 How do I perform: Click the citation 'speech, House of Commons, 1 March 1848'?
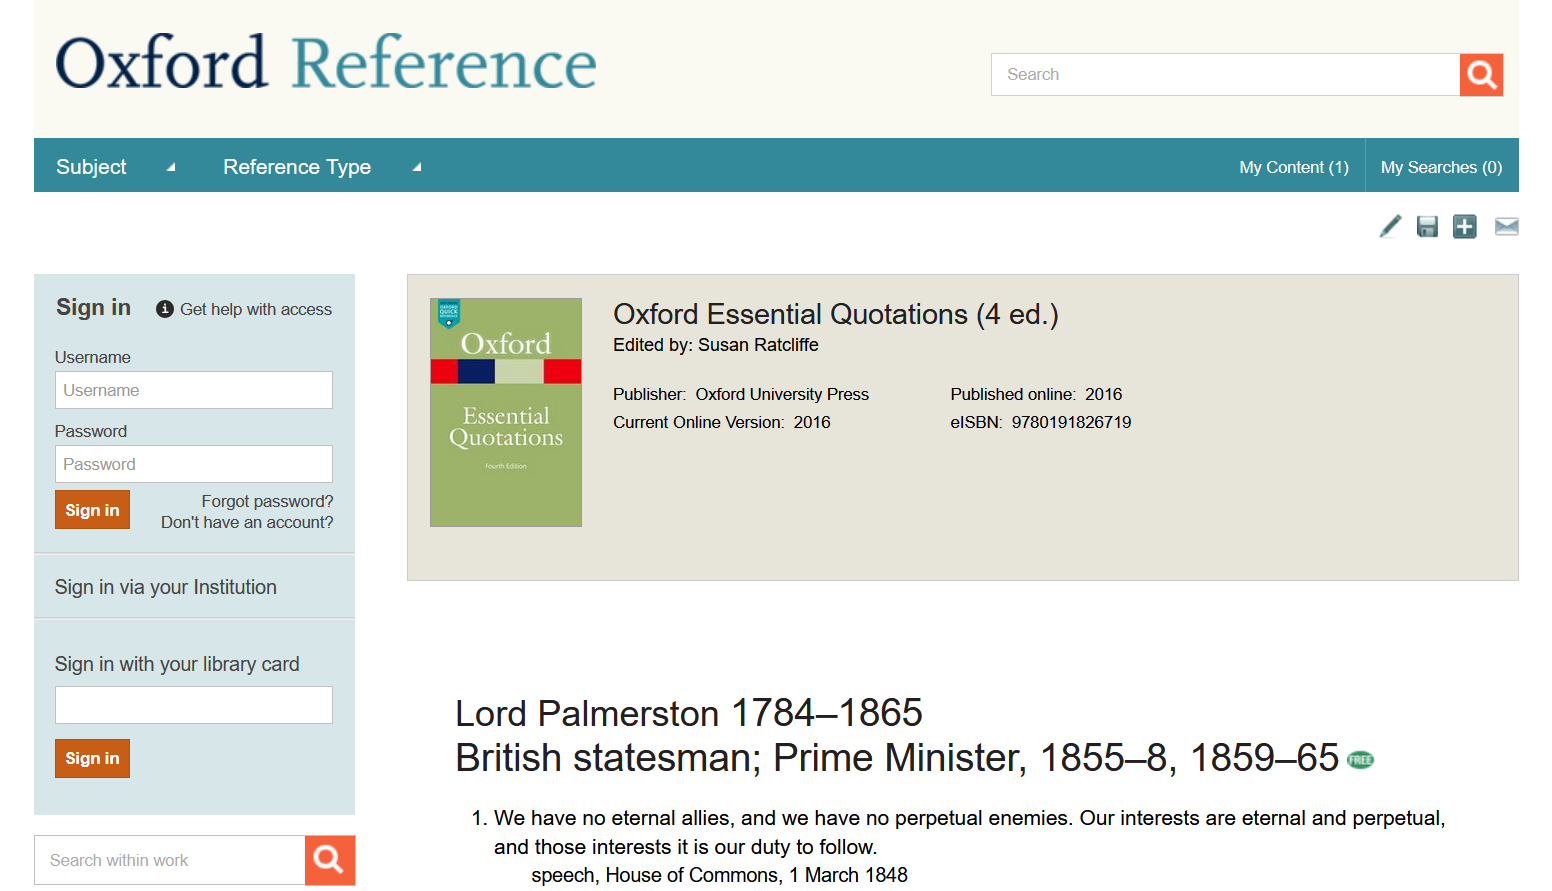pyautogui.click(x=719, y=875)
